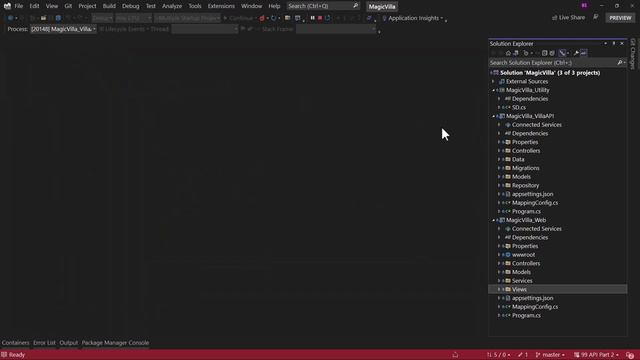This screenshot has height=360, width=640.
Task: Select MagicVilla_Web Connected Services node
Action: (x=537, y=229)
